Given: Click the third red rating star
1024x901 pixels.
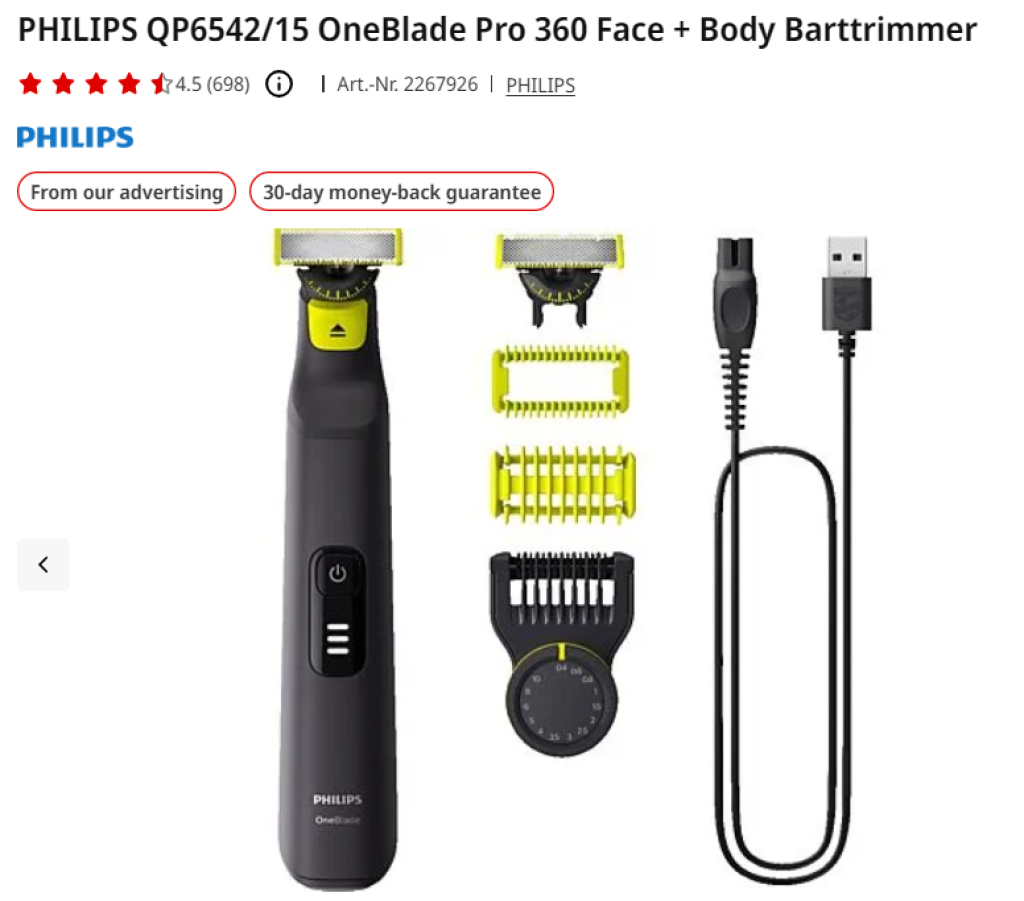Looking at the screenshot, I should click(96, 84).
